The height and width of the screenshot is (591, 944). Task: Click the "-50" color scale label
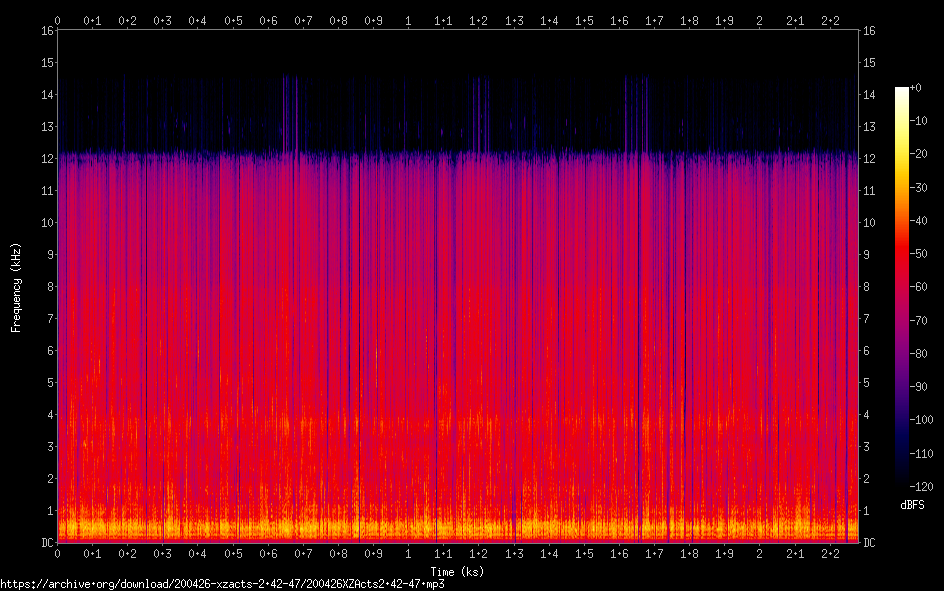click(918, 254)
